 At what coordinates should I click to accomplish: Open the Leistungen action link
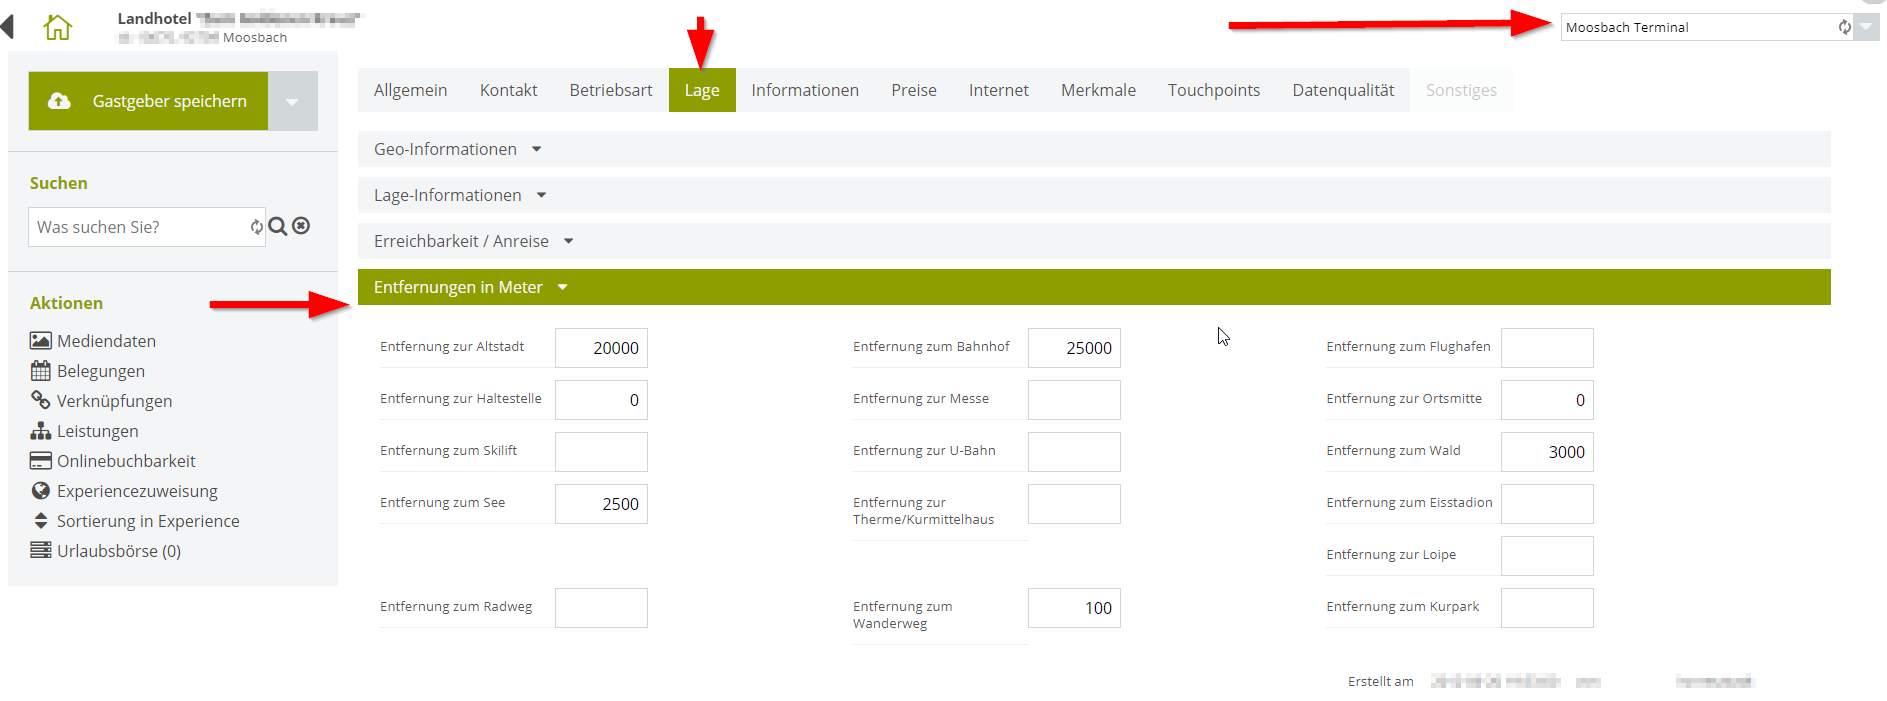[x=98, y=431]
